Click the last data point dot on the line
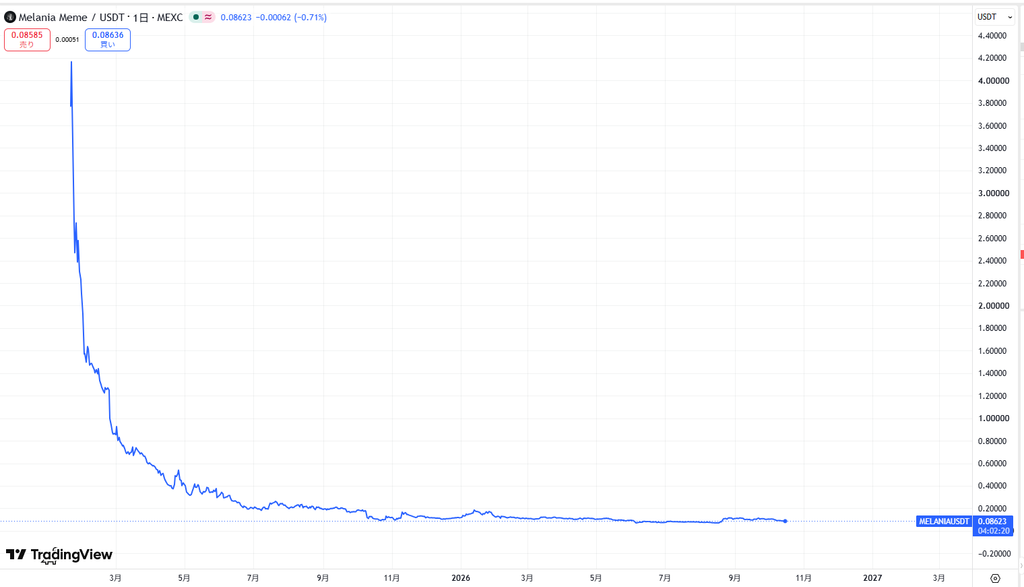 click(785, 521)
